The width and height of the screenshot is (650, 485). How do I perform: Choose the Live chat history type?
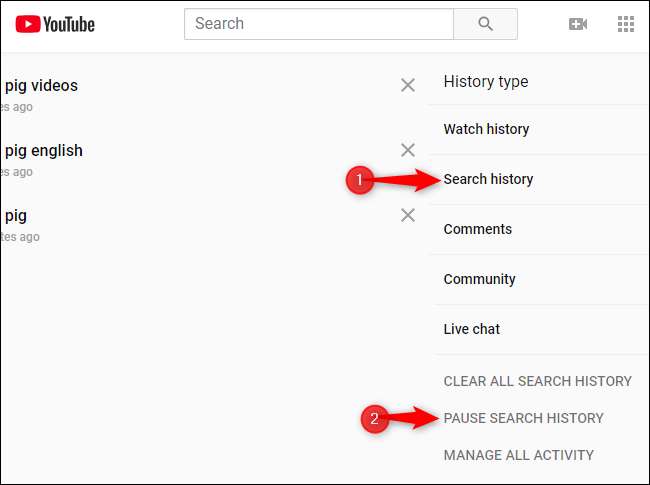click(x=472, y=329)
